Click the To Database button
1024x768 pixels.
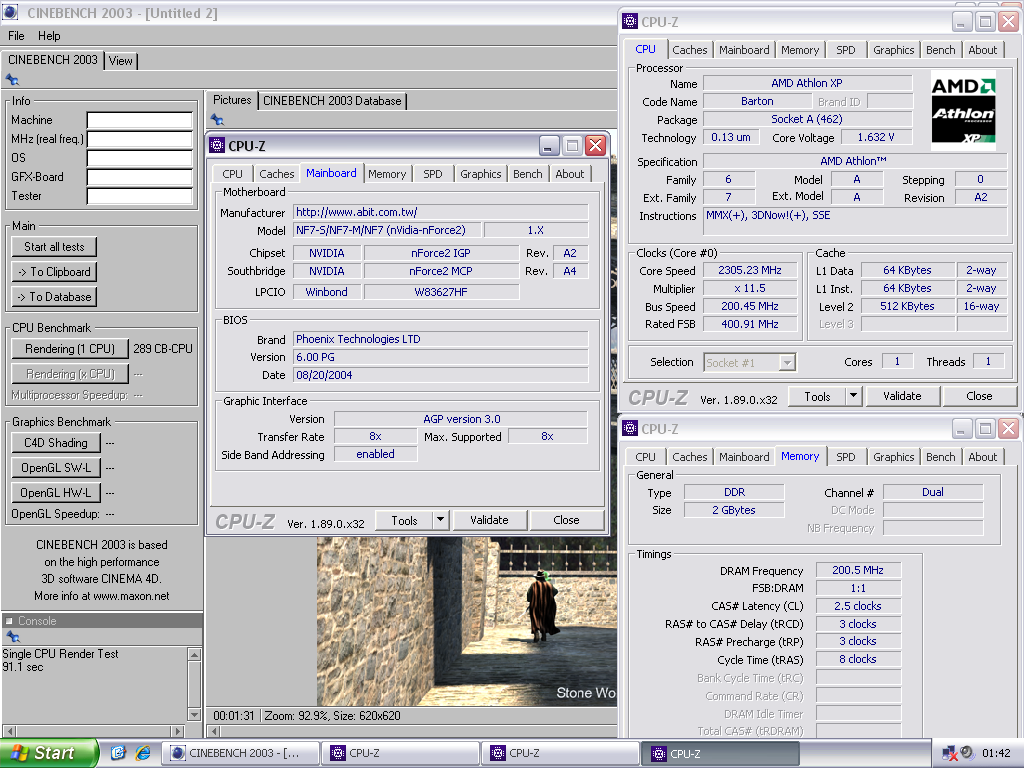pyautogui.click(x=54, y=296)
